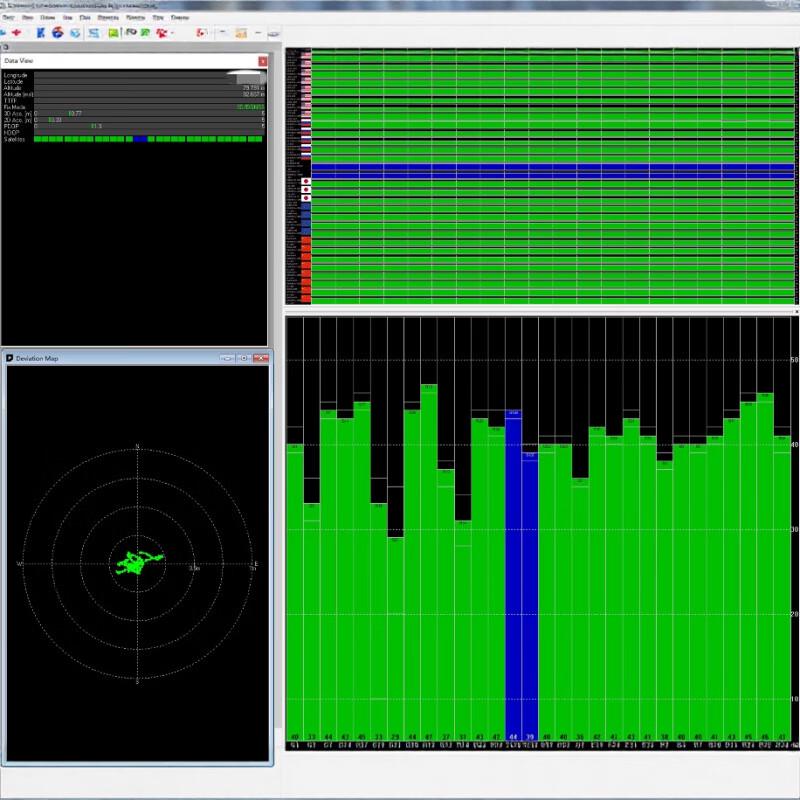800x800 pixels.
Task: Click the orange chart toolbar icon
Action: pyautogui.click(x=241, y=33)
